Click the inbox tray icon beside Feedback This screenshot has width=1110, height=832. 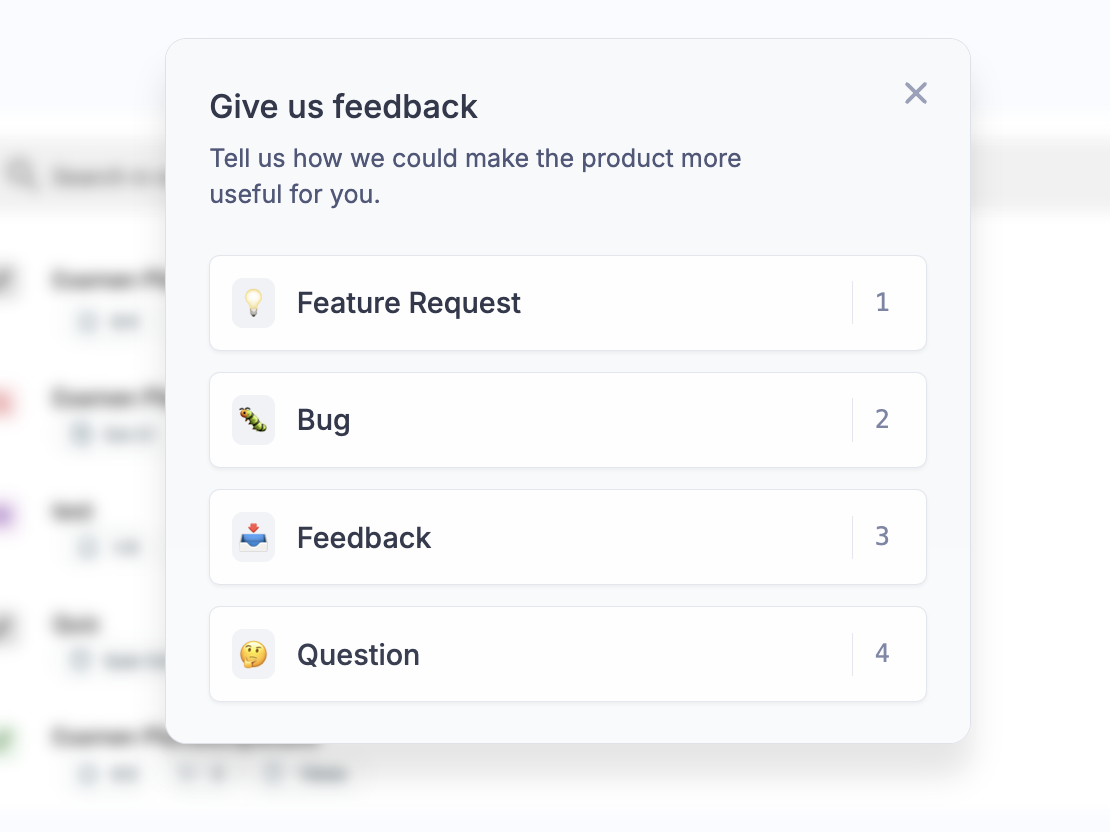[x=253, y=536]
